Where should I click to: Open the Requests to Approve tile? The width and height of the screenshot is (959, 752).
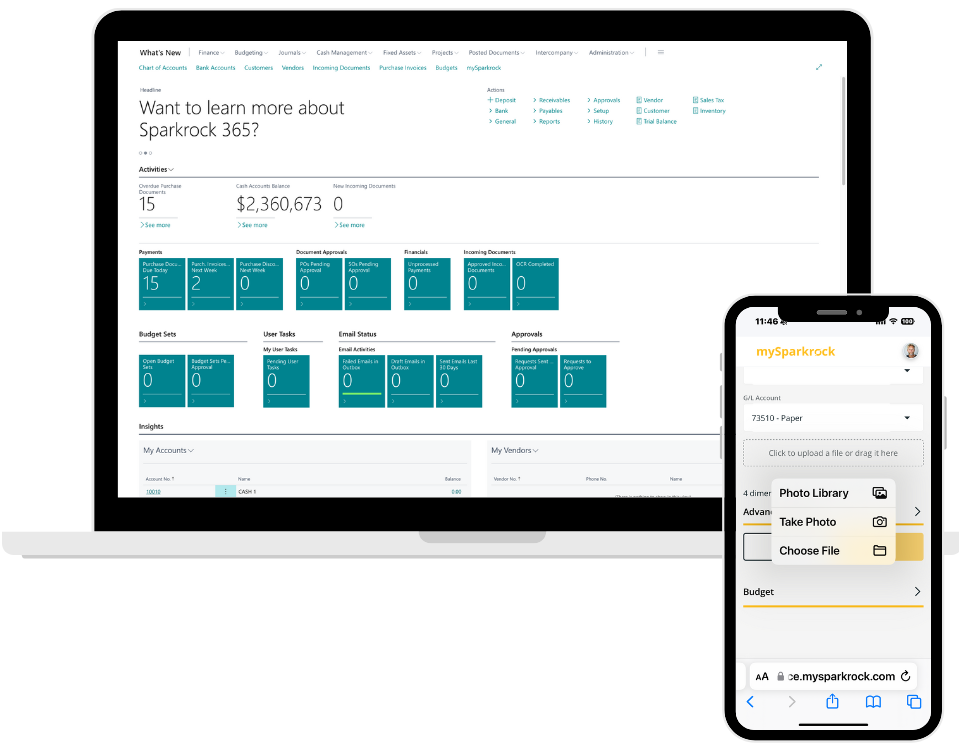tap(583, 381)
